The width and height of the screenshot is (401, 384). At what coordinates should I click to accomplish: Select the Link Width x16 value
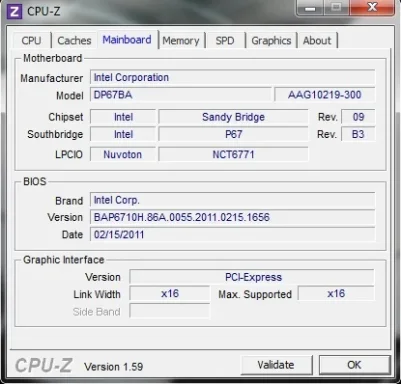170,294
